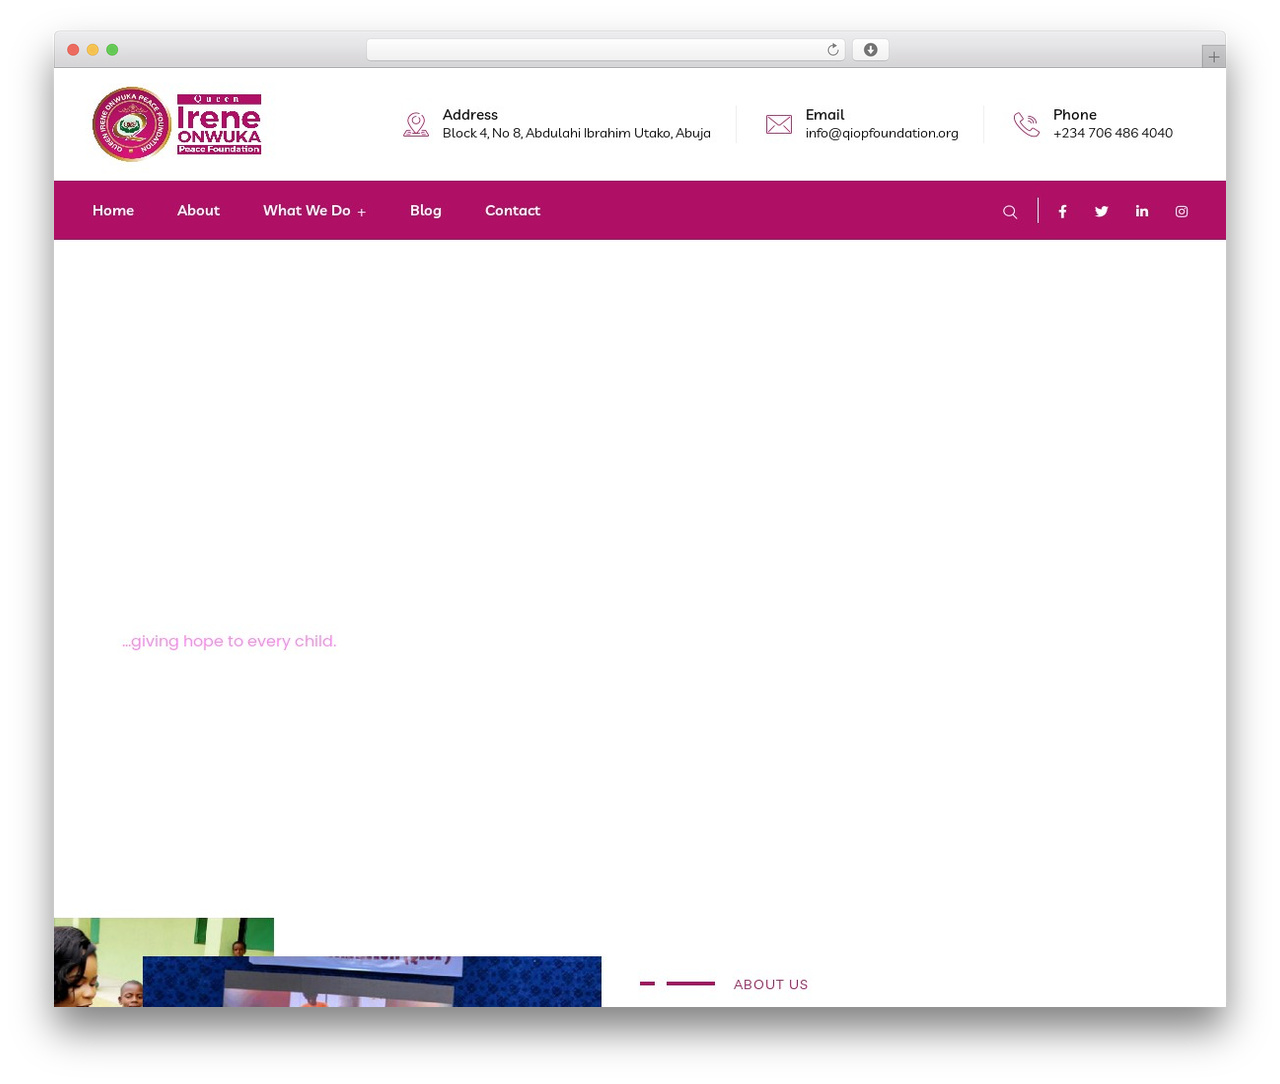
Task: Click the '...giving hope to every child.' tagline
Action: tap(229, 641)
